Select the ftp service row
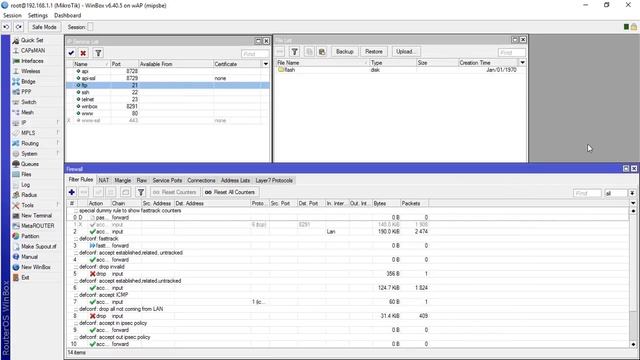The width and height of the screenshot is (640, 360). pos(168,85)
